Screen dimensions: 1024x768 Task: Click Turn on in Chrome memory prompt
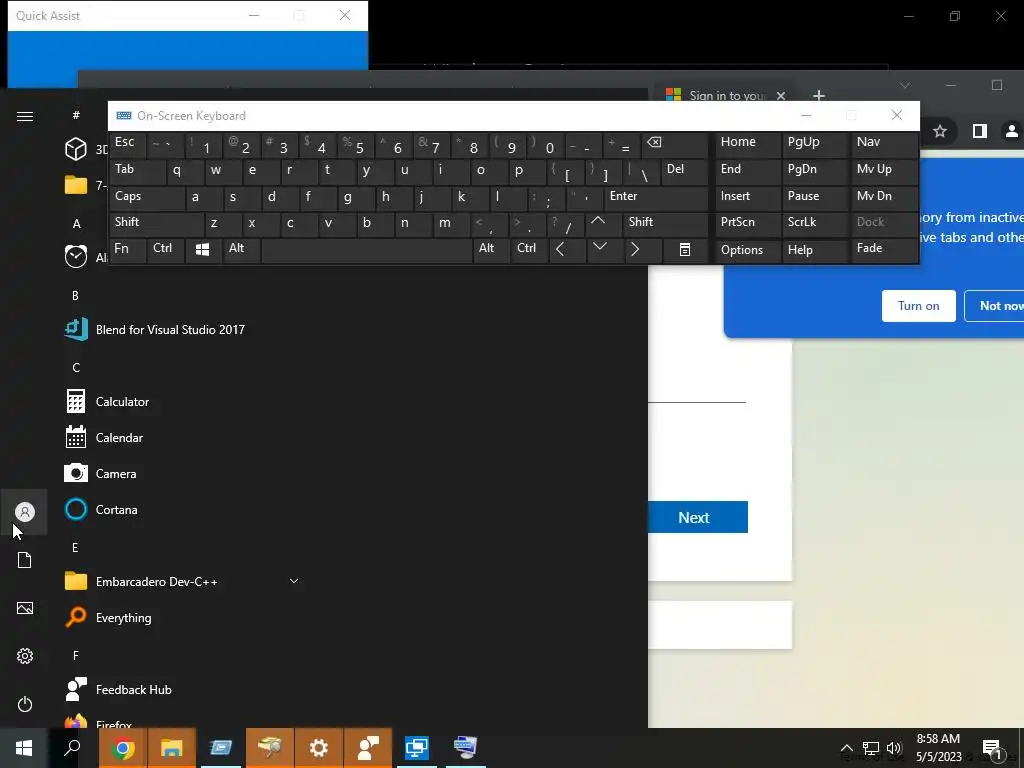pos(918,306)
